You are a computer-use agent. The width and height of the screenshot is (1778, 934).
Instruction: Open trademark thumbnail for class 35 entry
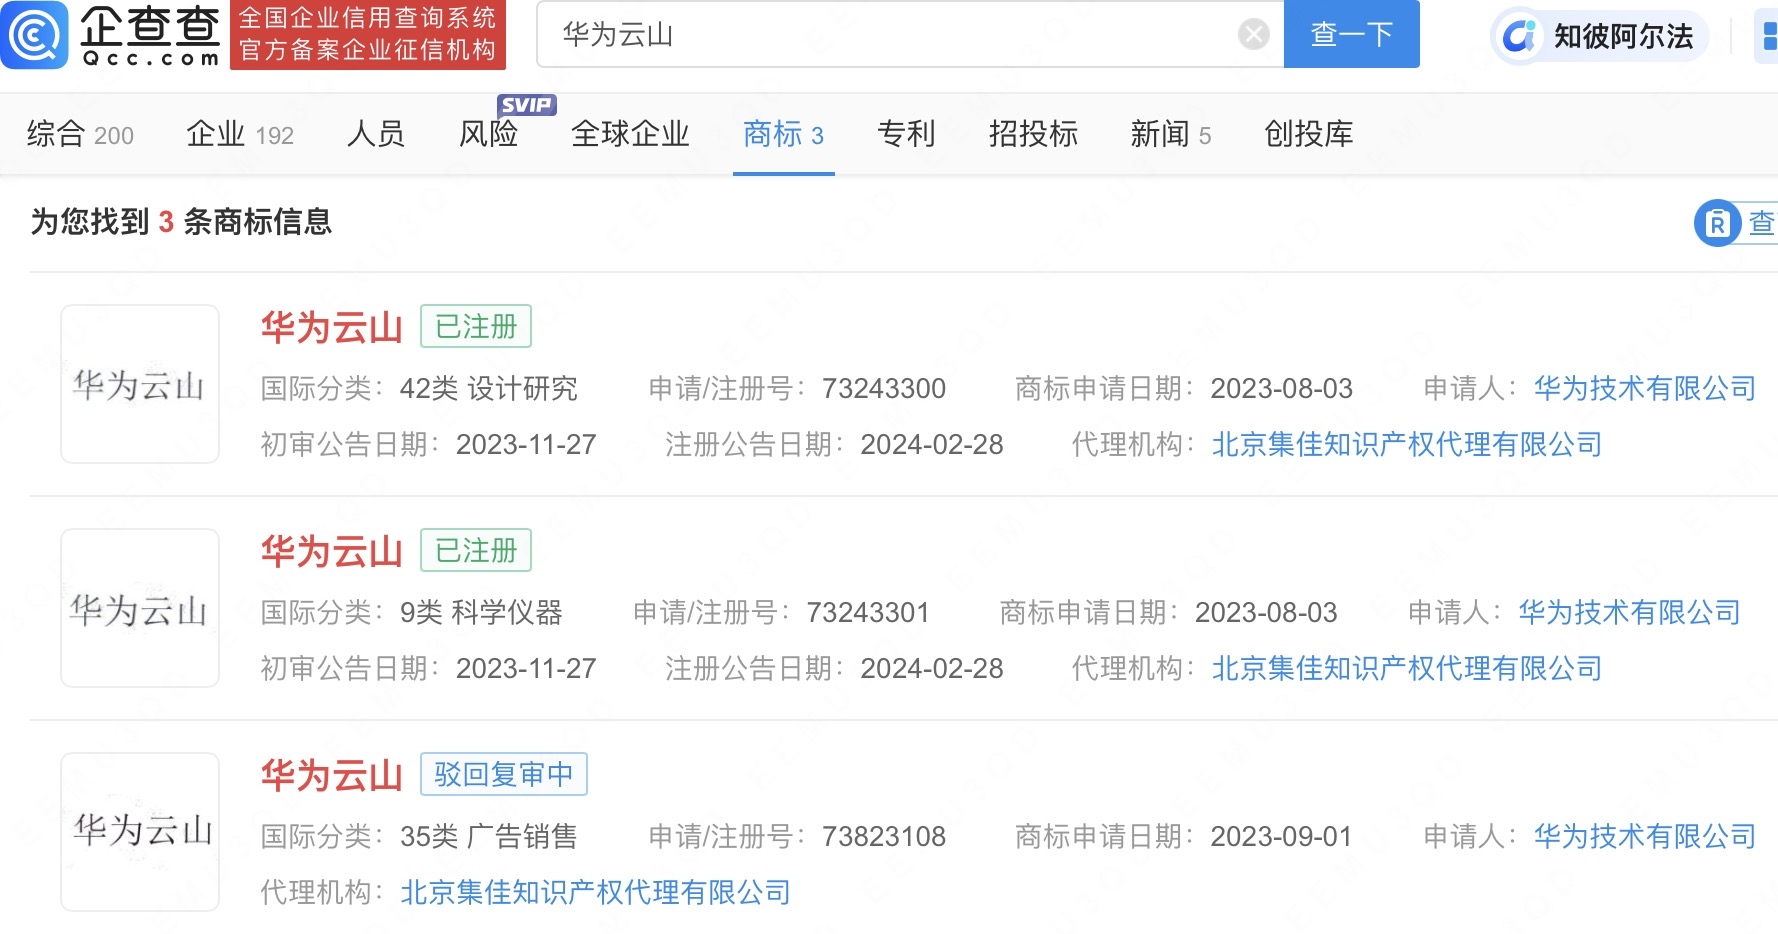[x=140, y=832]
